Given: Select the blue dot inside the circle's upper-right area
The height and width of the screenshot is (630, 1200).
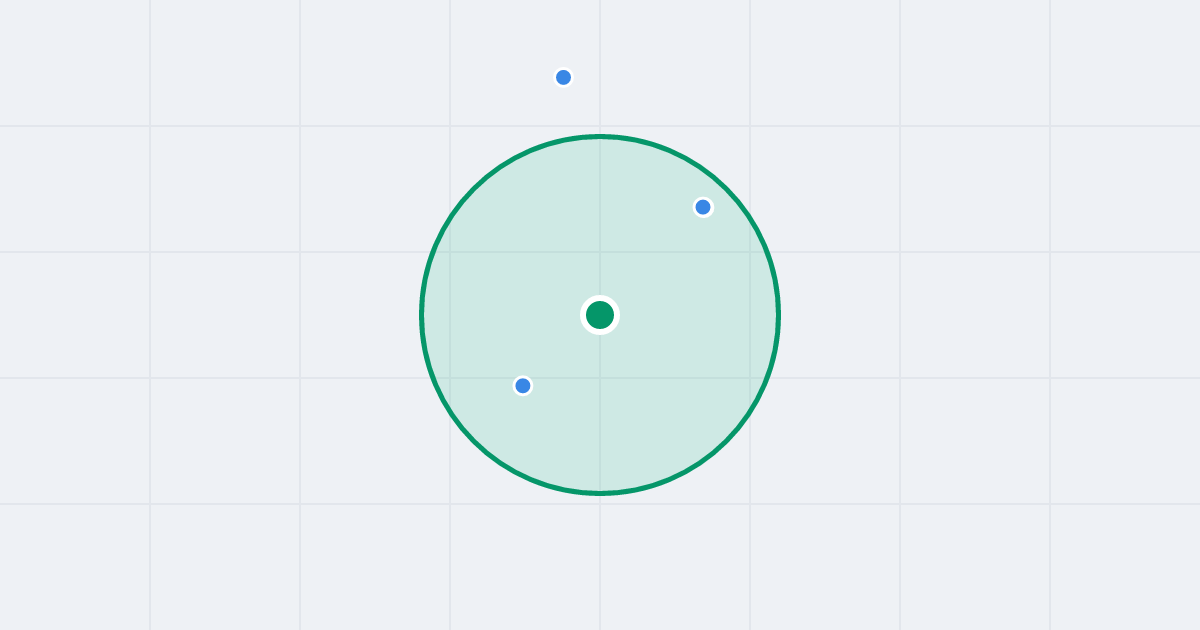Looking at the screenshot, I should click(x=703, y=207).
